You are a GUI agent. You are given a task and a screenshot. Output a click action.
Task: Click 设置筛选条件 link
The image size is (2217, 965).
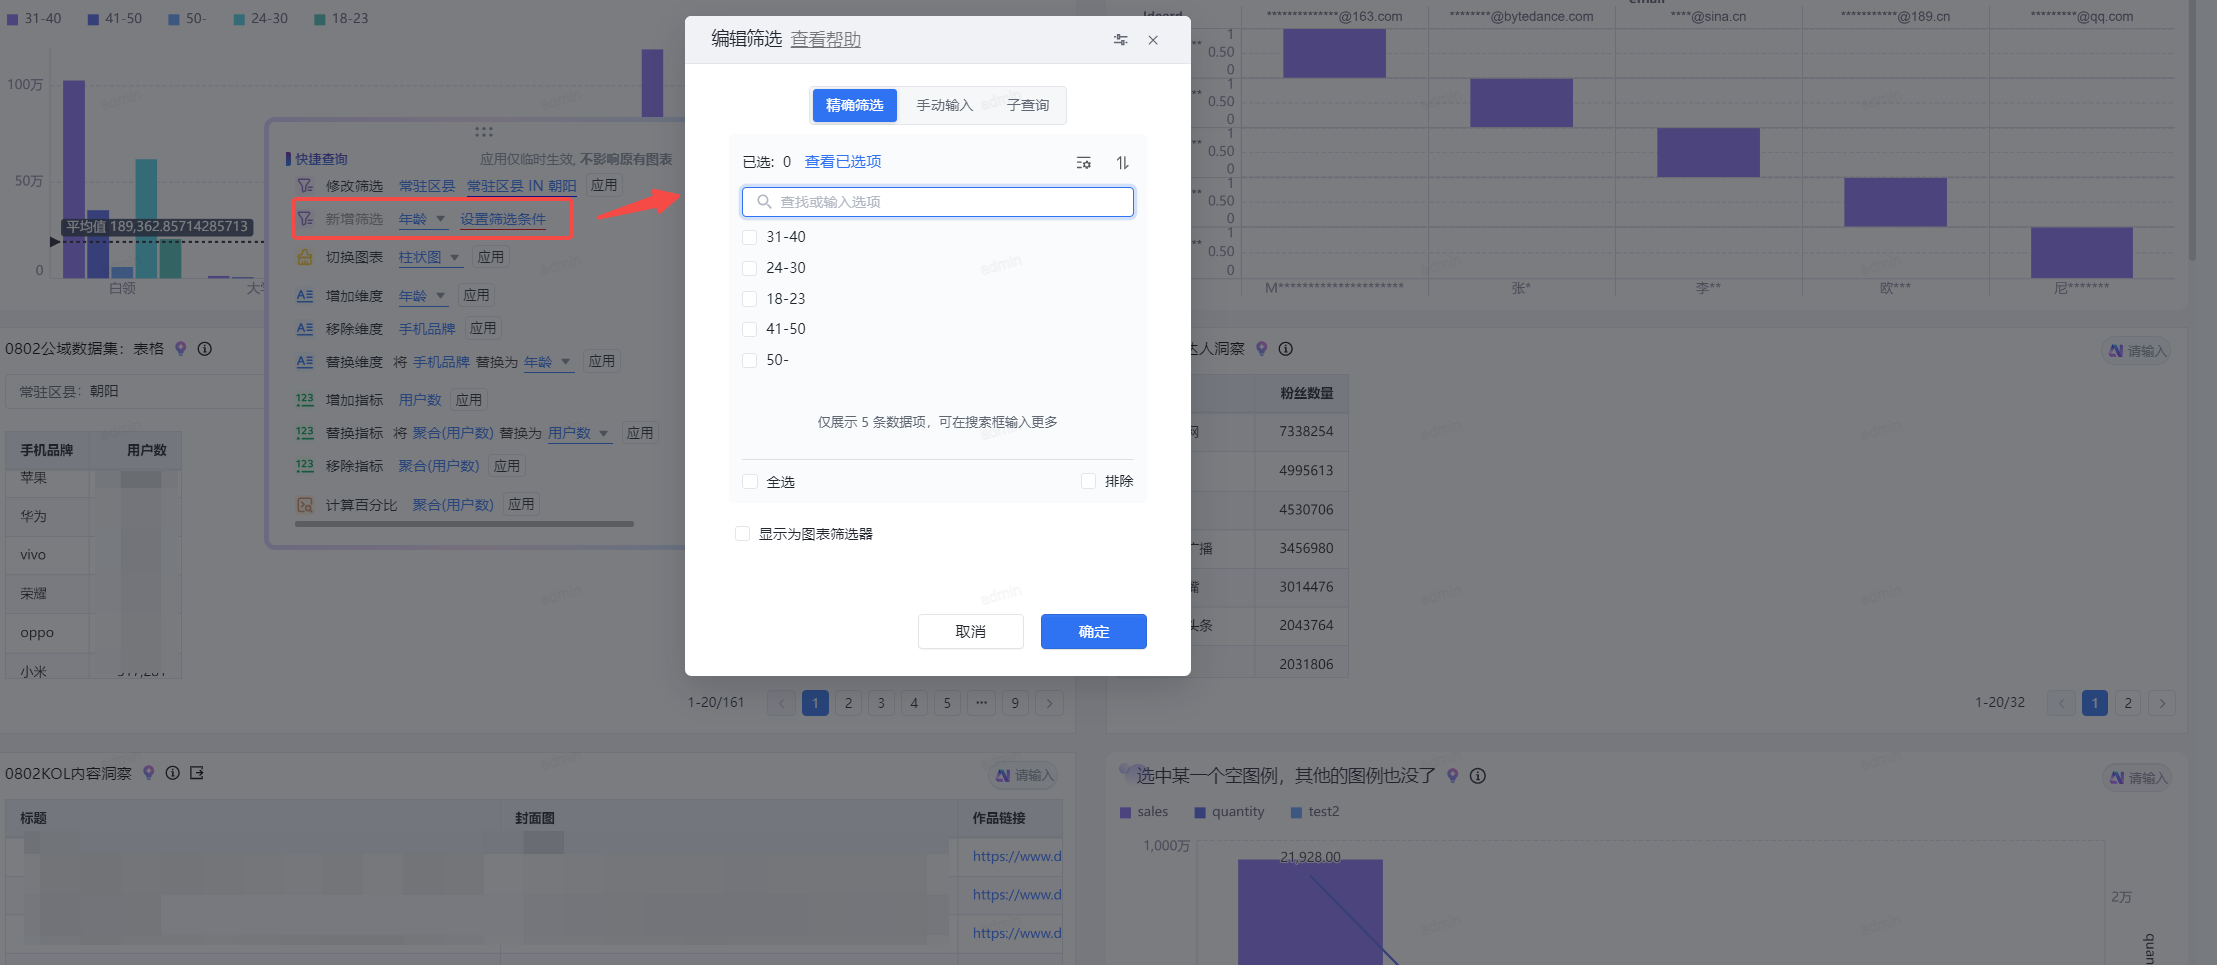tap(503, 219)
